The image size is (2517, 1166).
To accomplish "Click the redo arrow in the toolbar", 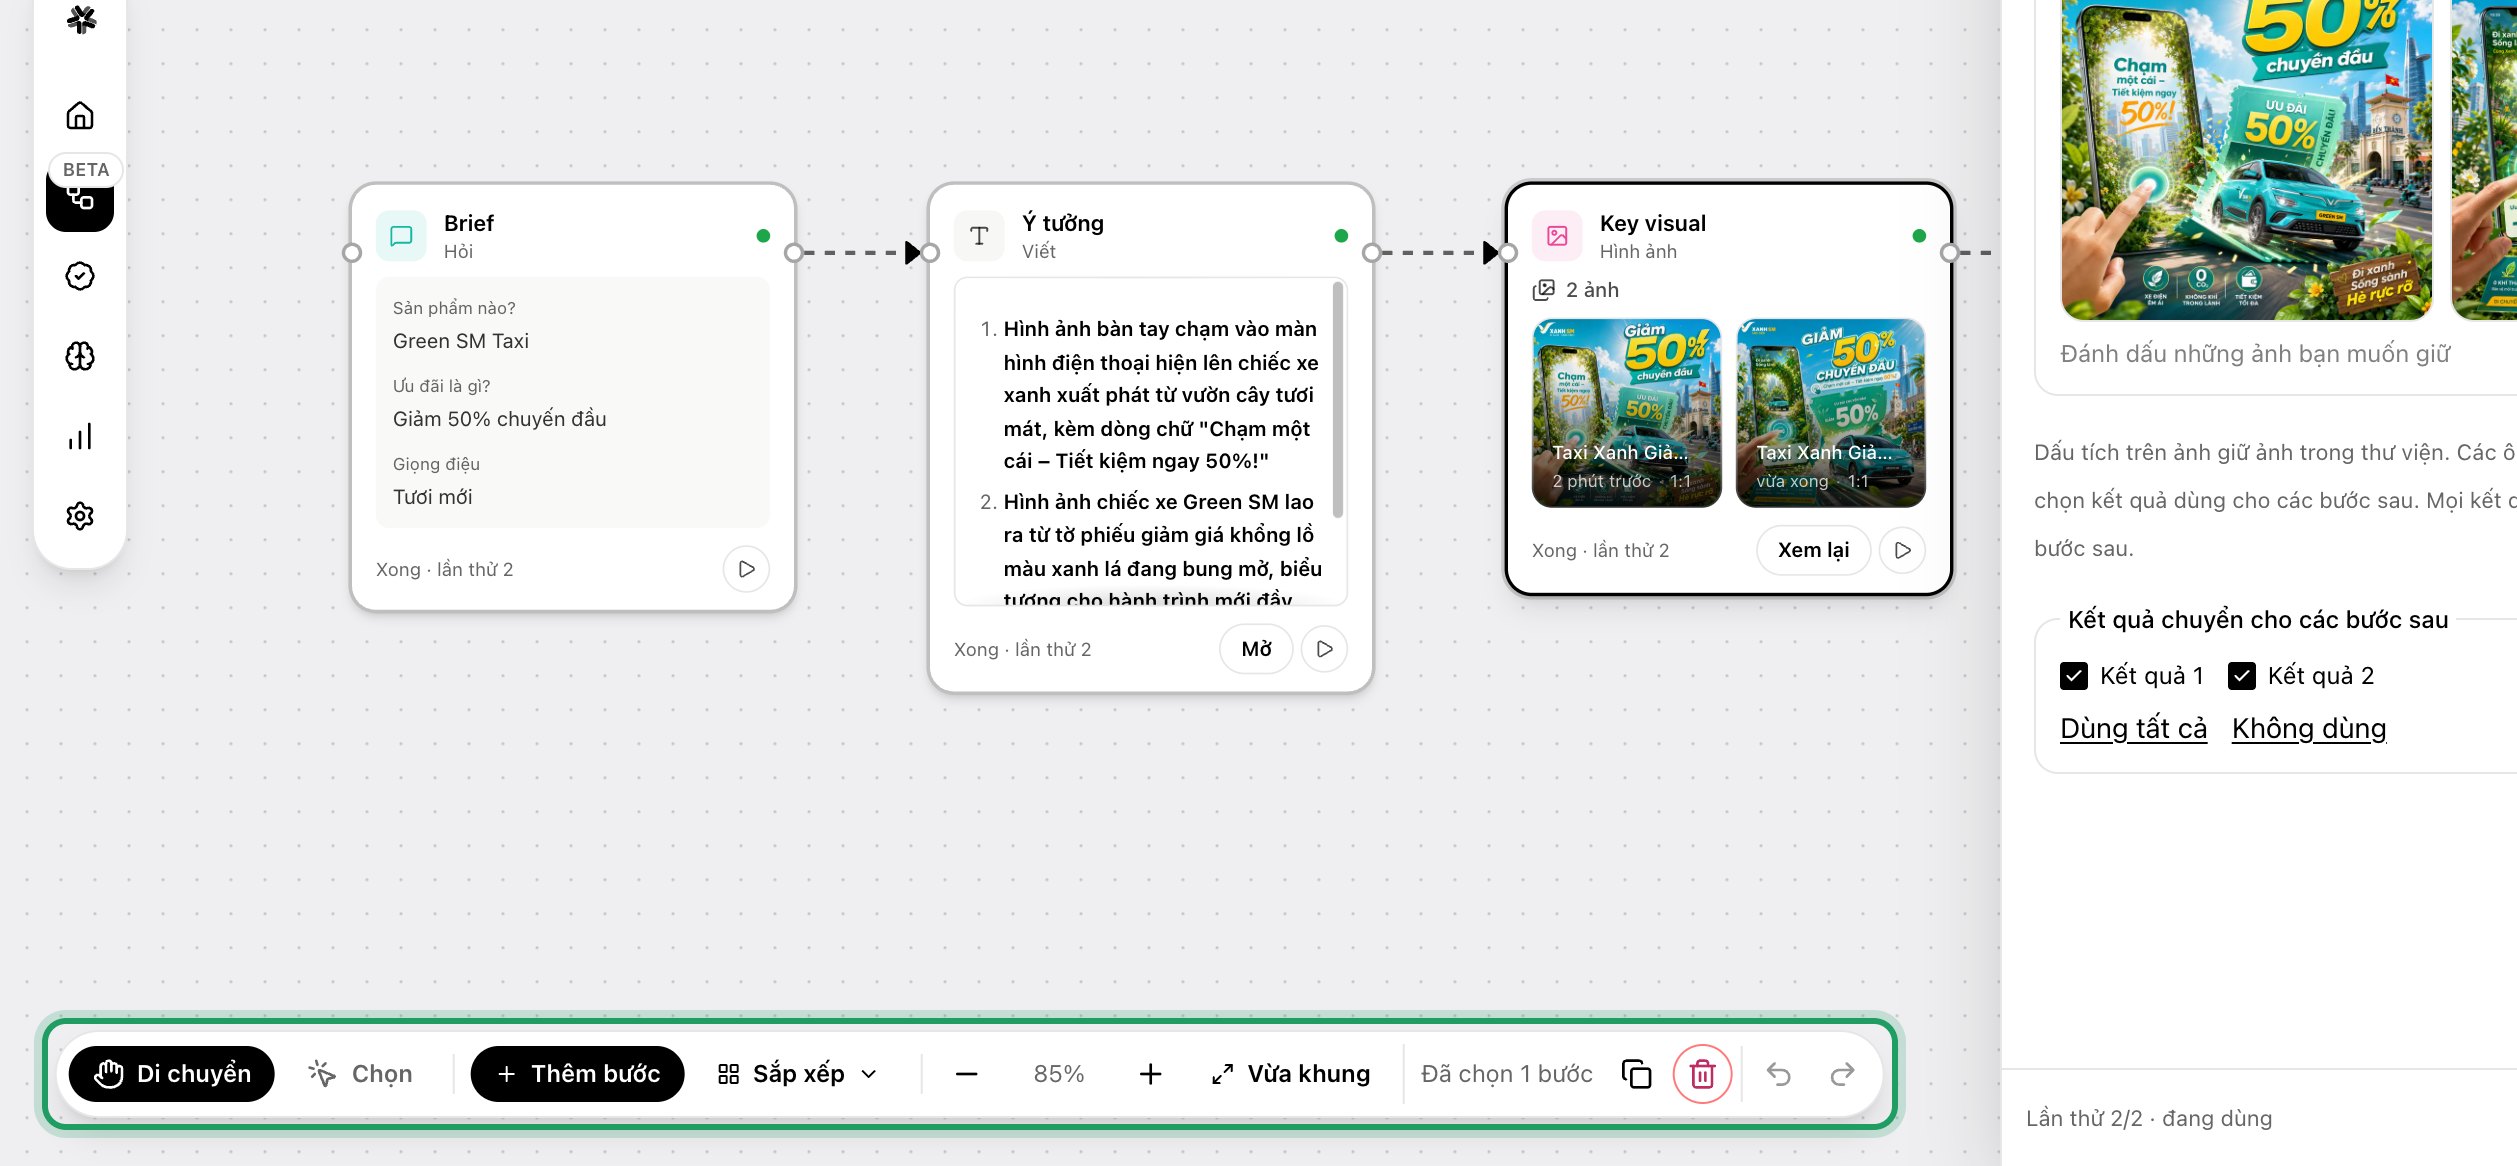I will coord(1842,1074).
